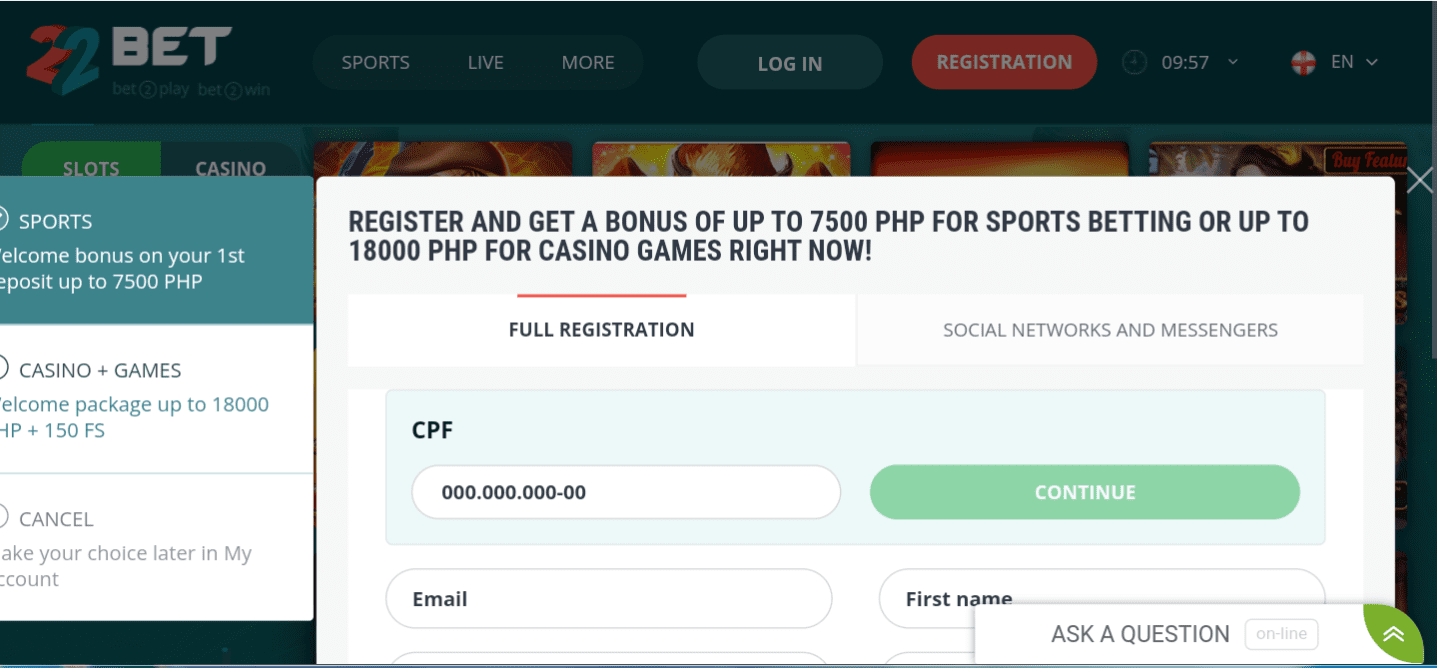Screen dimensions: 1437x668
Task: Open the EN language dropdown
Action: point(1353,61)
